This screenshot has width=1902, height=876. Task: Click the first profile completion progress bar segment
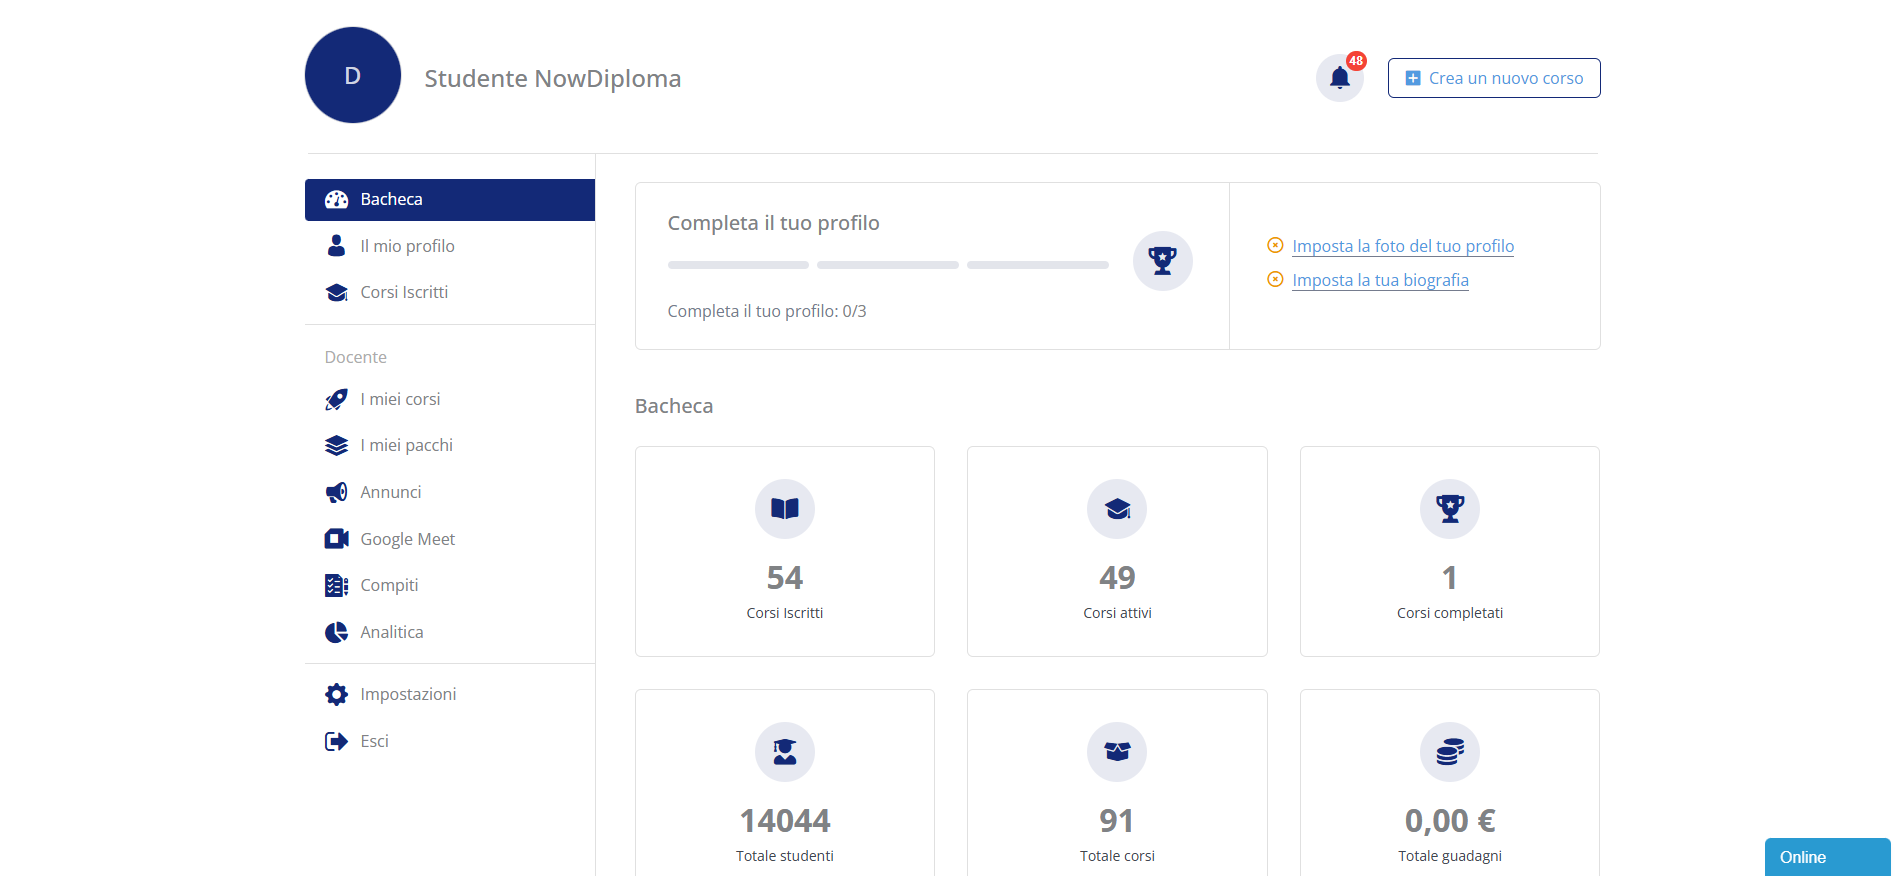[738, 265]
